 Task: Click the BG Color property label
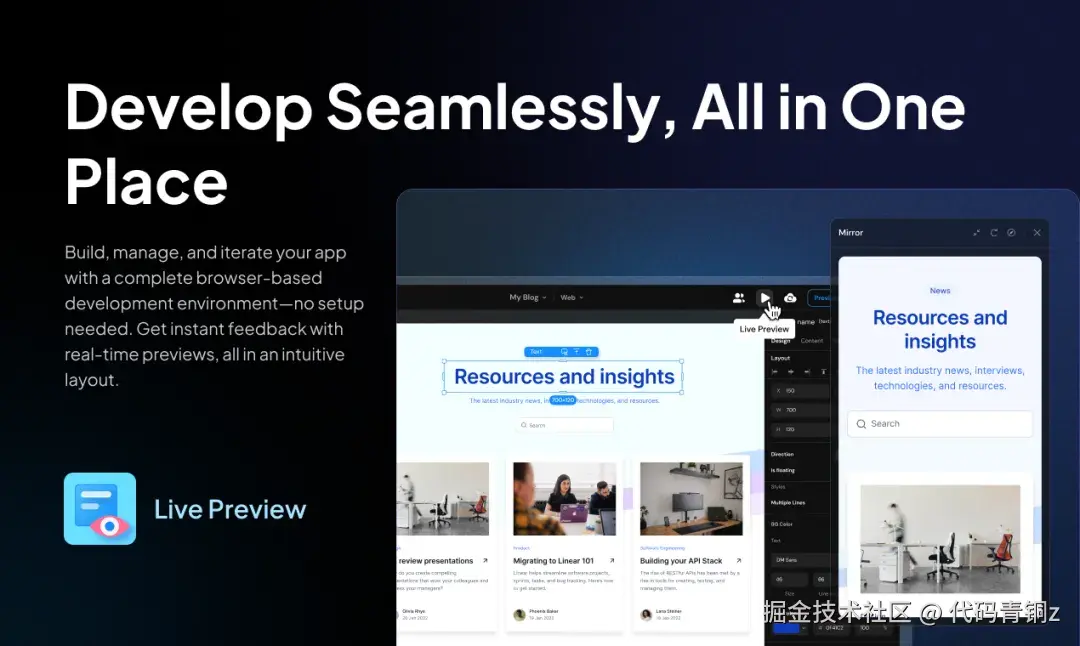[781, 524]
